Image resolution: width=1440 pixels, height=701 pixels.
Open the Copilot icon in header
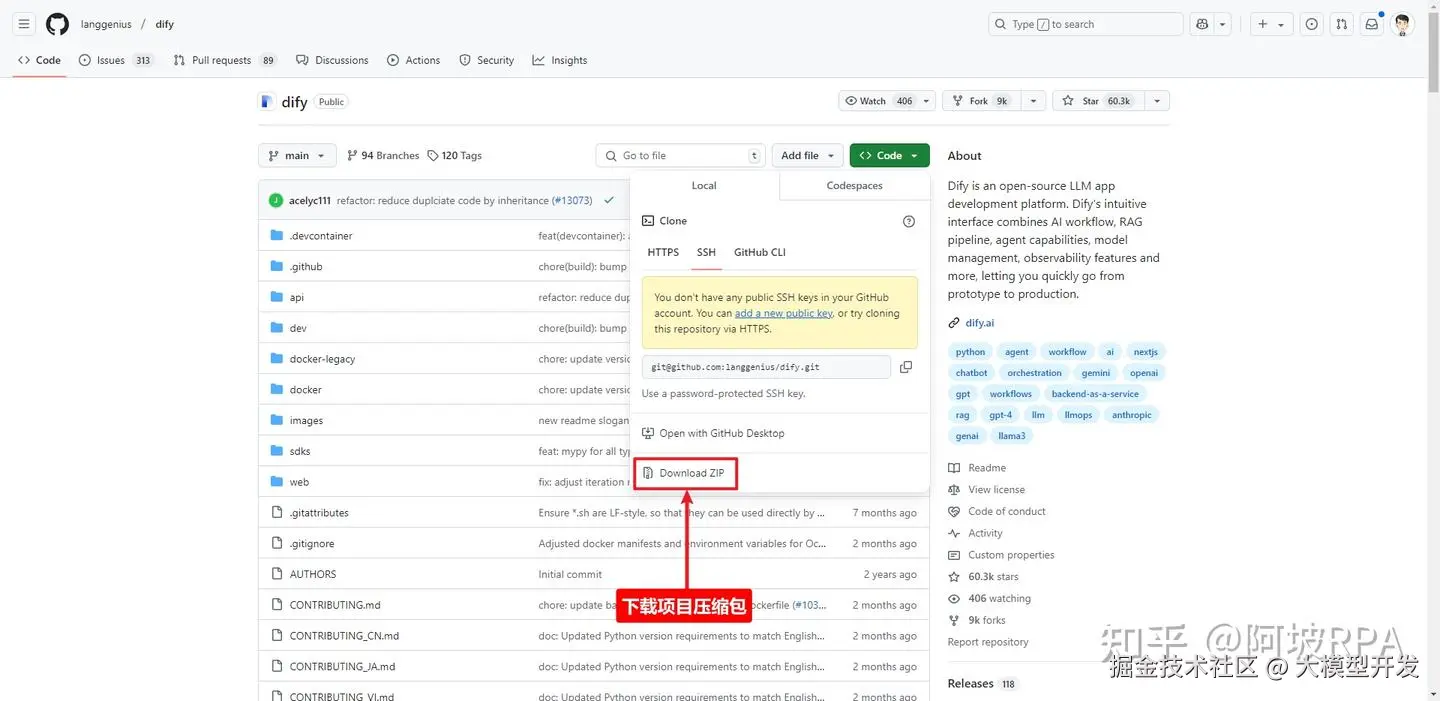click(x=1202, y=24)
